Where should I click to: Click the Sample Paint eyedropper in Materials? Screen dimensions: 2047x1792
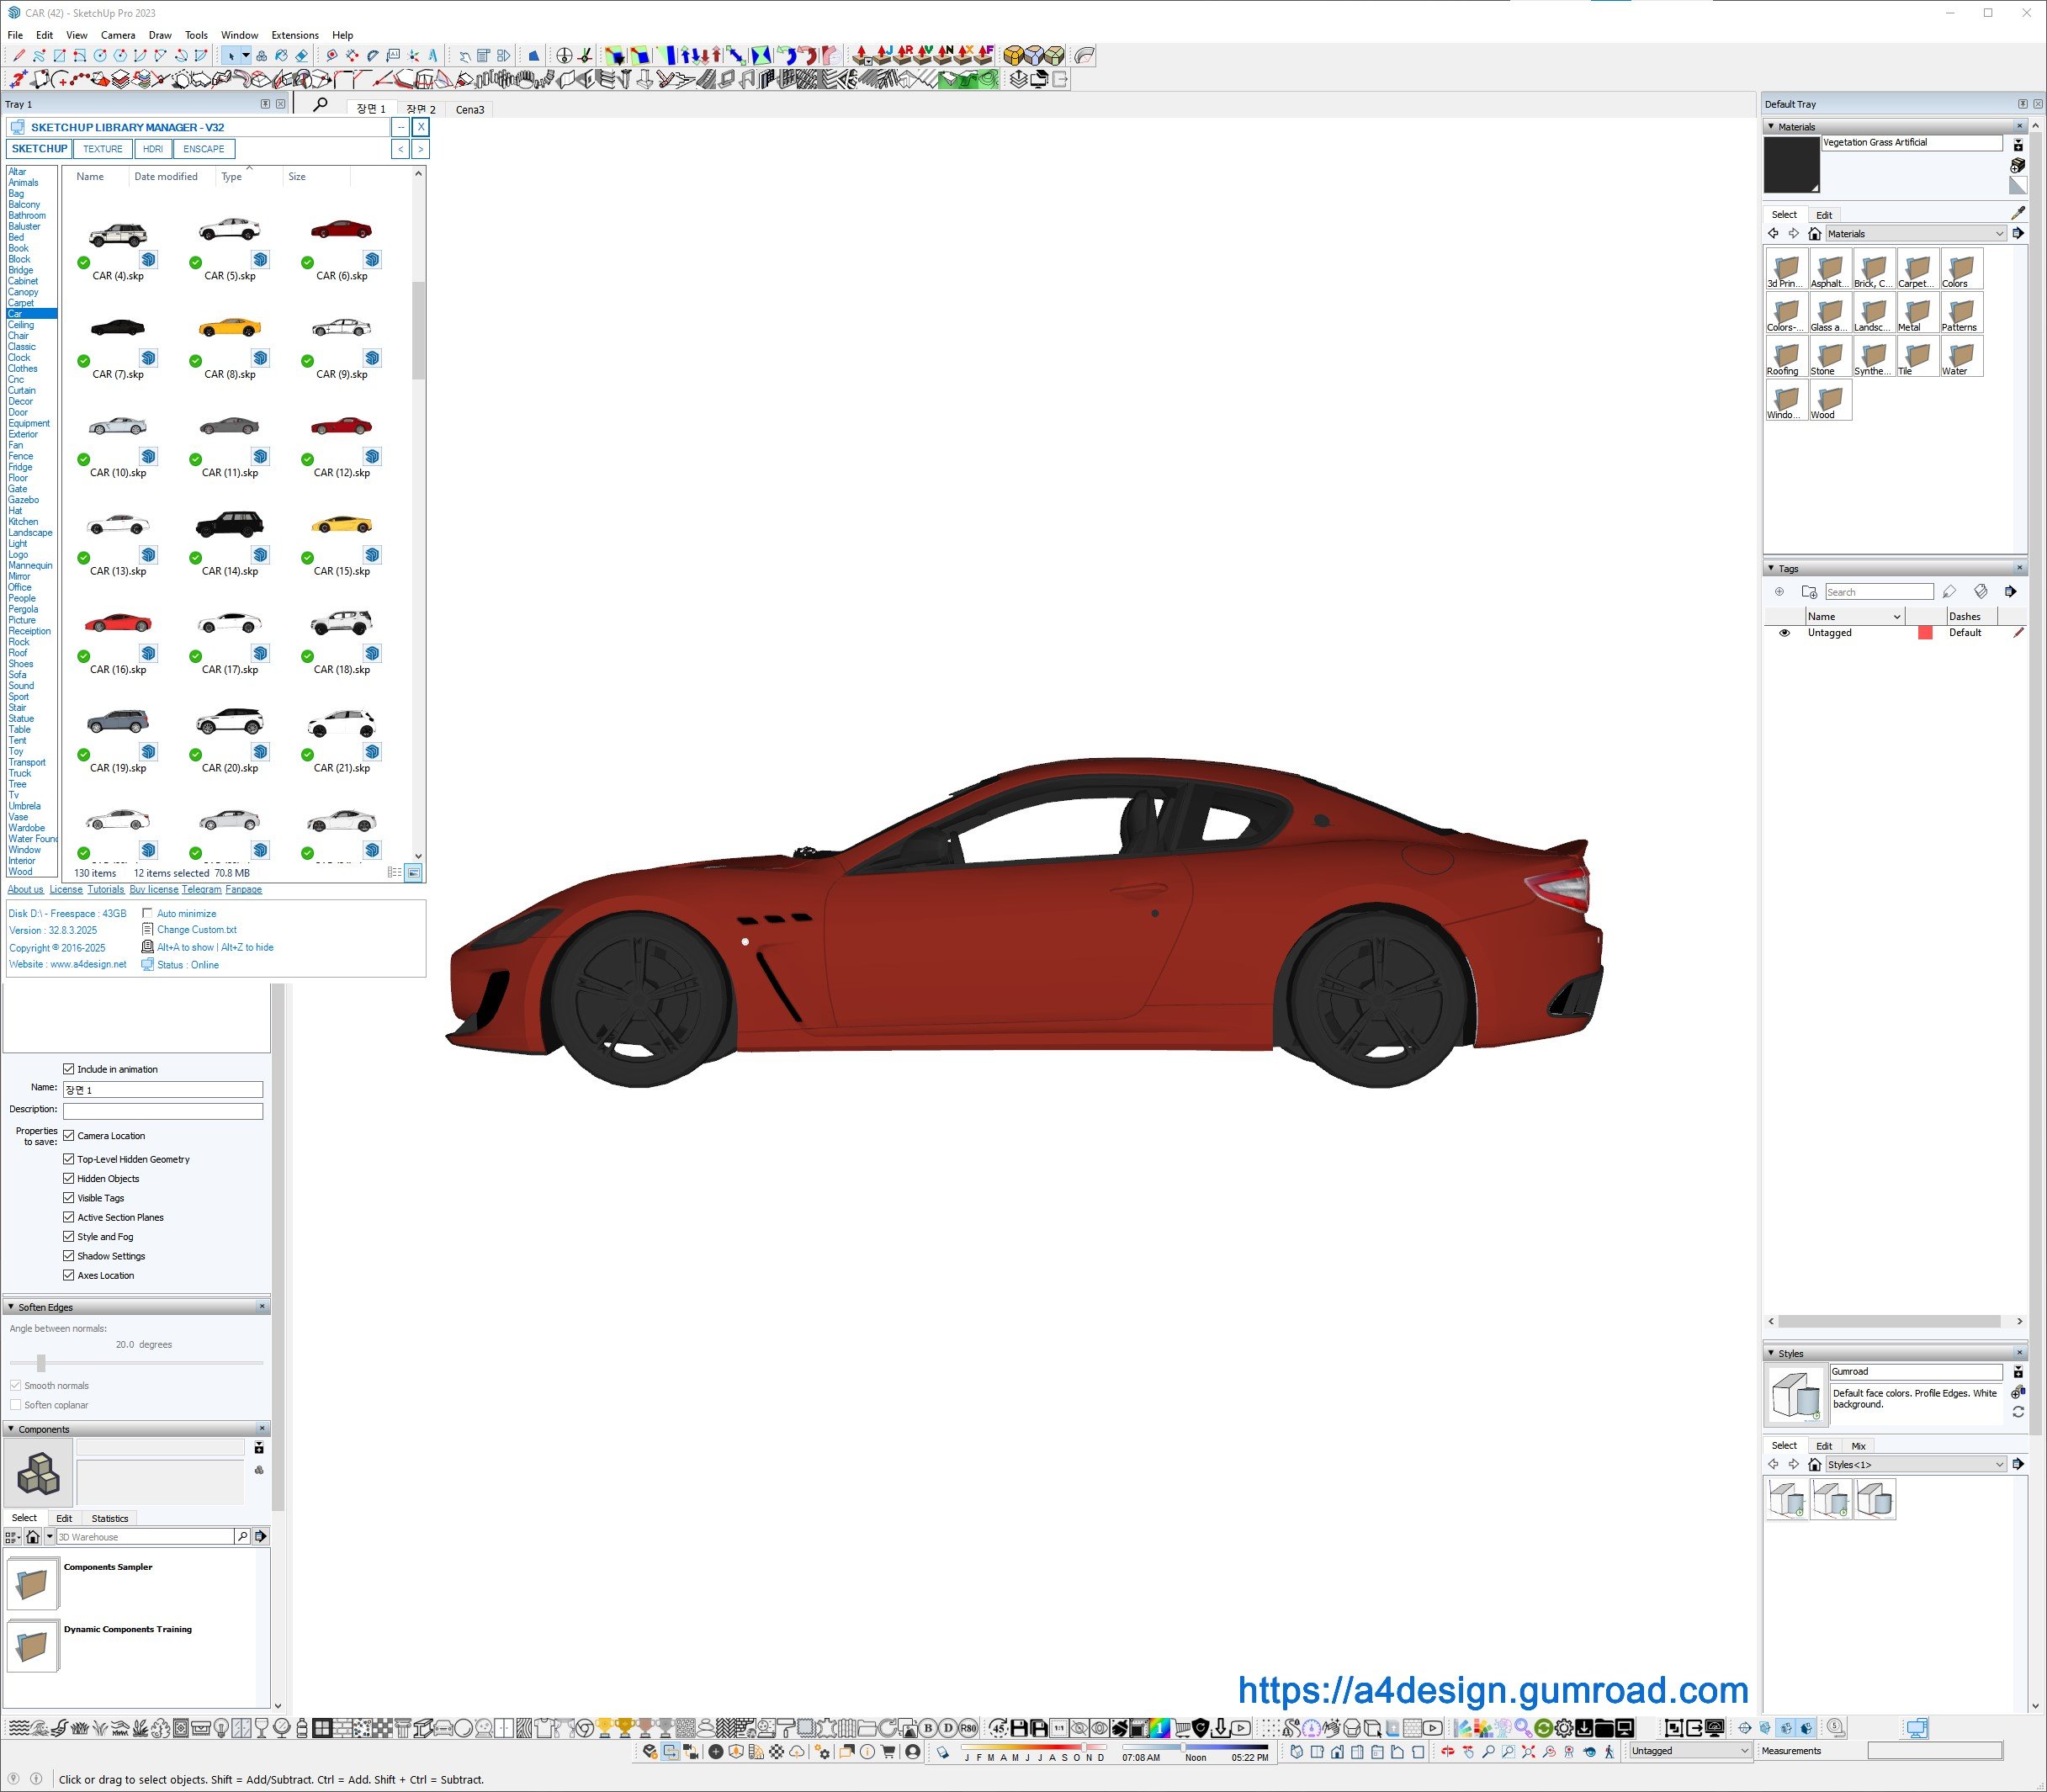point(2018,213)
